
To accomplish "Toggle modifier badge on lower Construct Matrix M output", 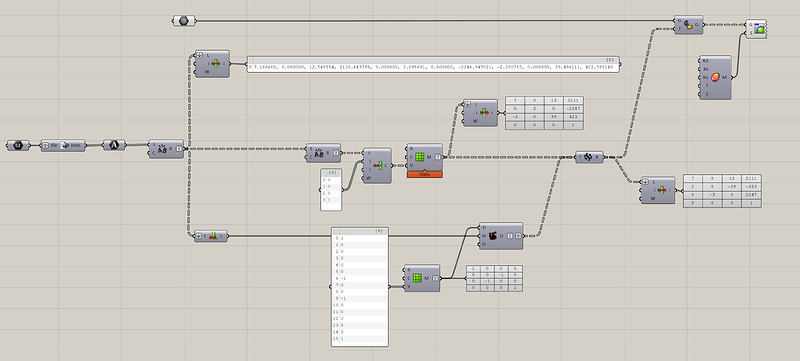I will (x=434, y=278).
